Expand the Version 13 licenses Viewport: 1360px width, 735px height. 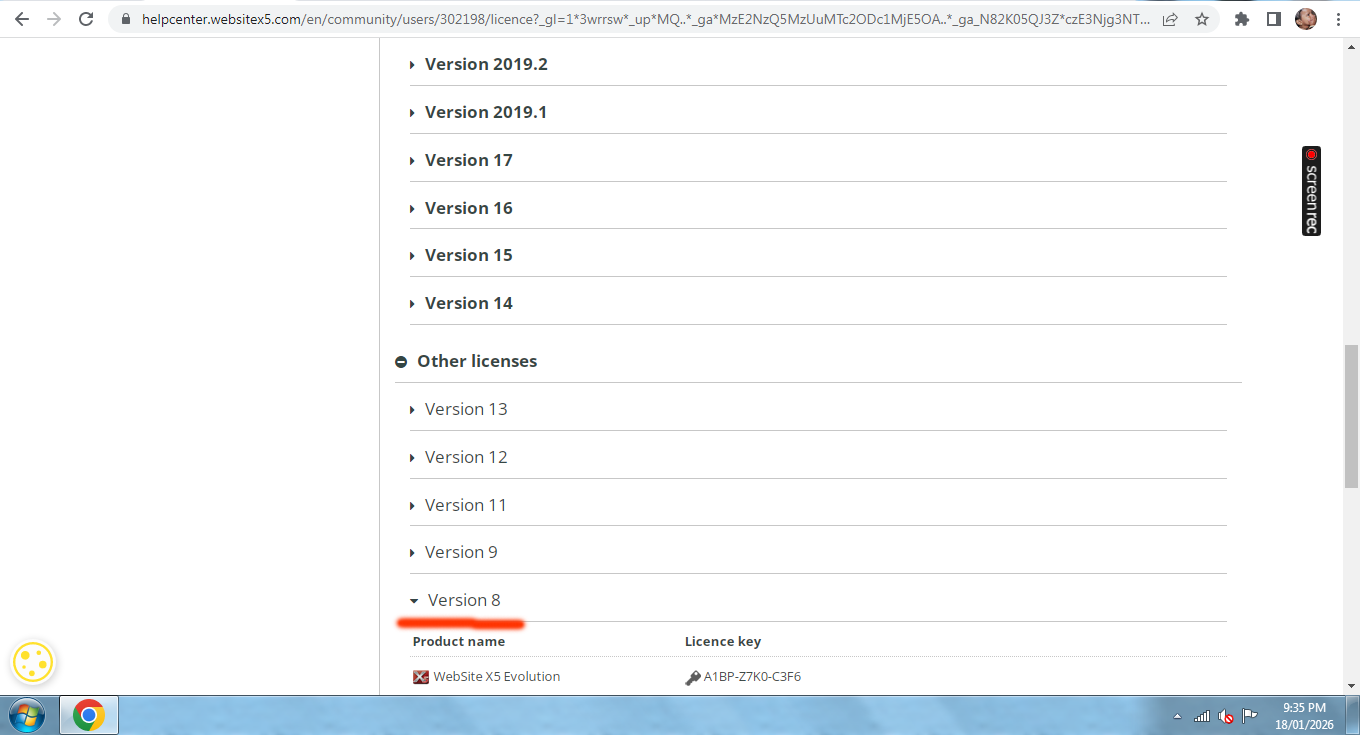tap(465, 409)
